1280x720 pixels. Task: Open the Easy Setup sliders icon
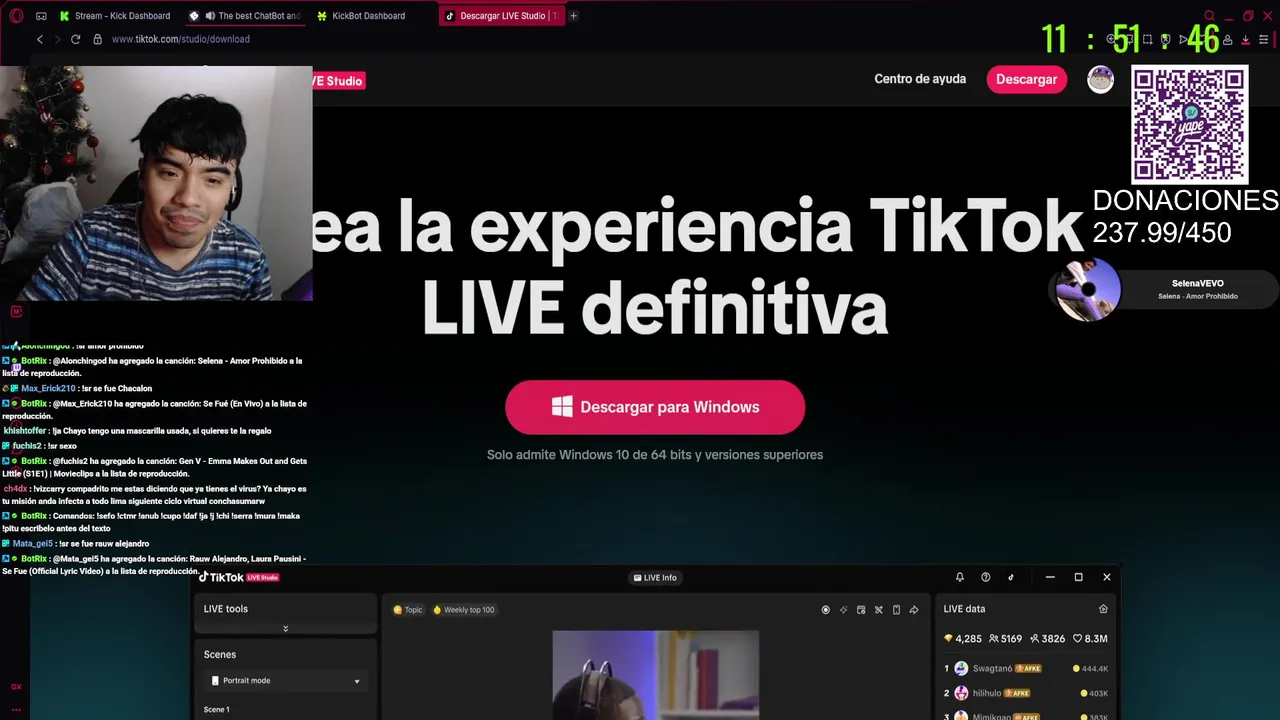pyautogui.click(x=1264, y=40)
